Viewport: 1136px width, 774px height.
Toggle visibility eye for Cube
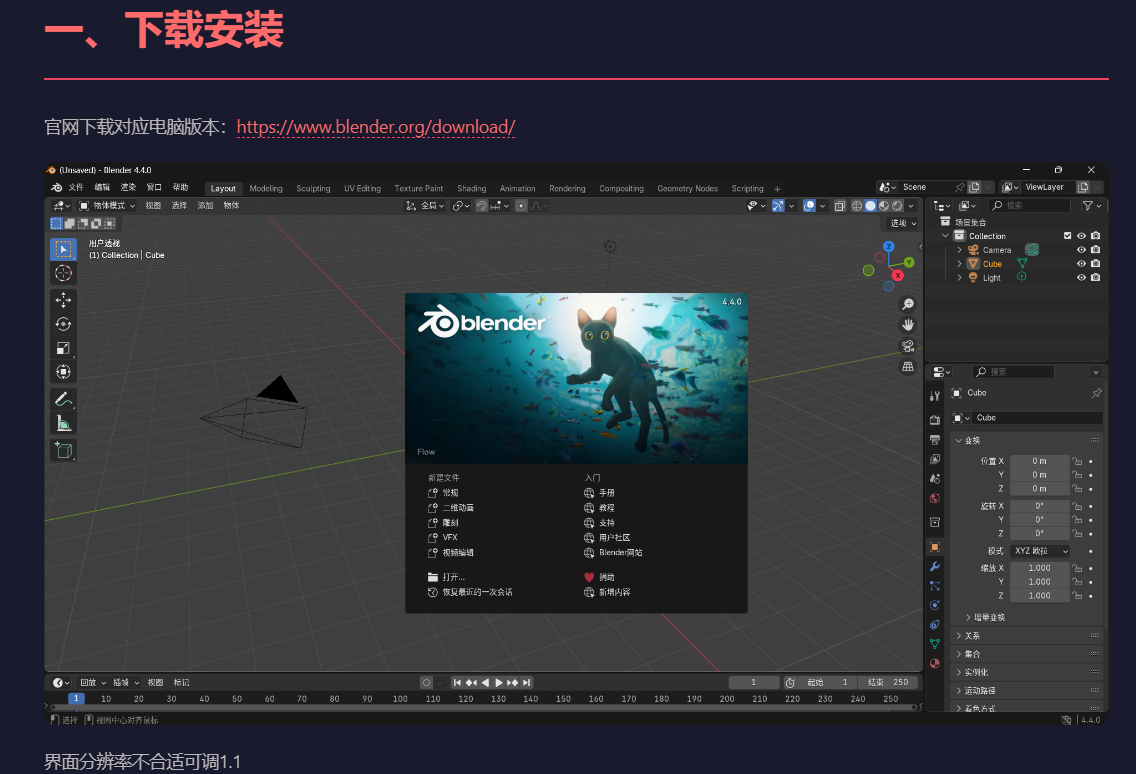pyautogui.click(x=1081, y=264)
